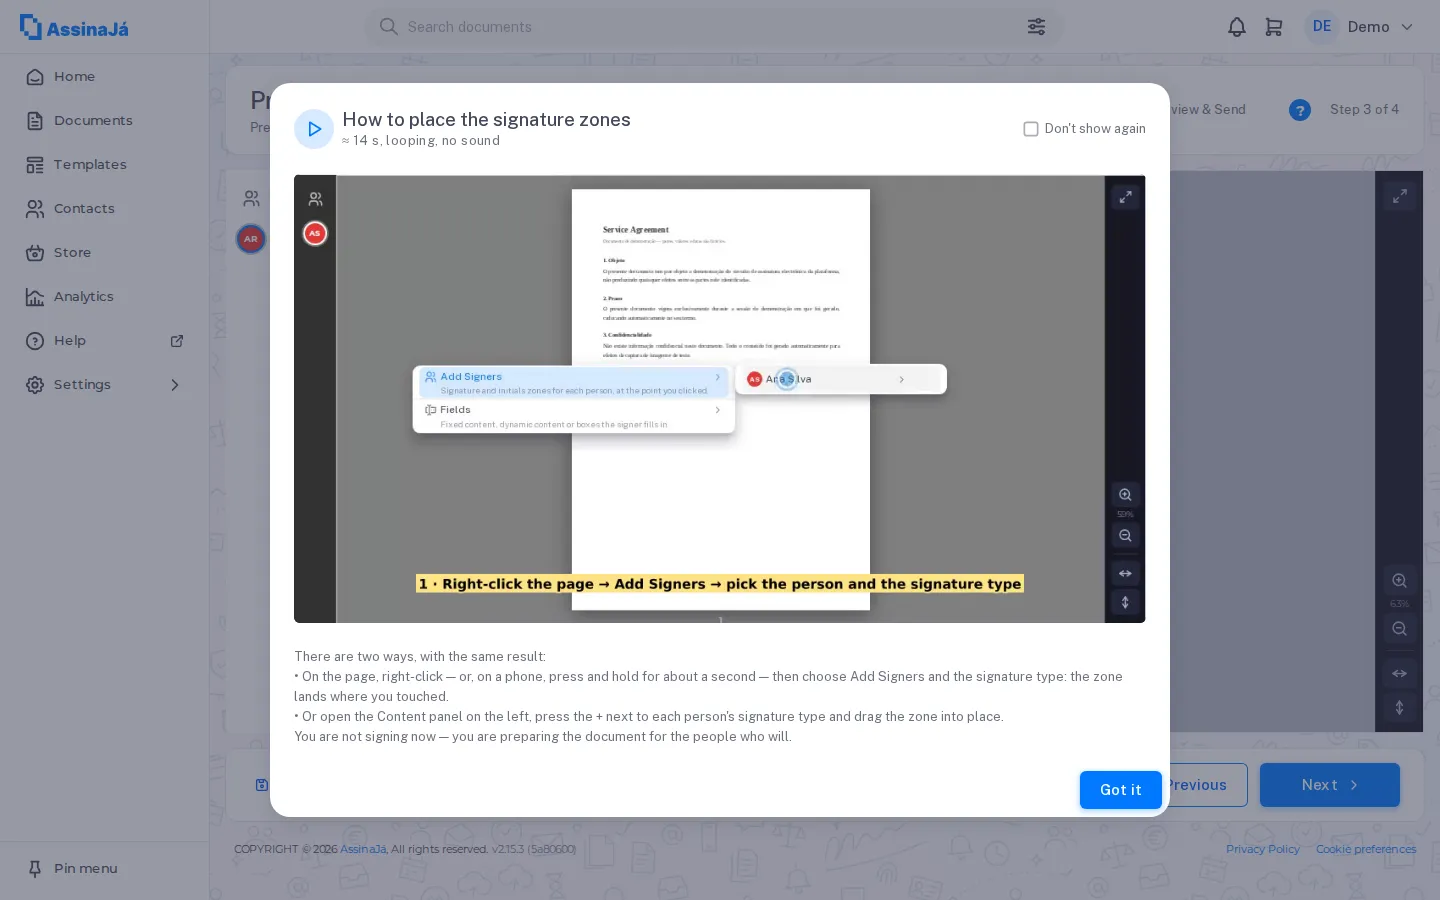The image size is (1440, 900).
Task: Click zoom out icon in the tutorial video
Action: point(1125,536)
